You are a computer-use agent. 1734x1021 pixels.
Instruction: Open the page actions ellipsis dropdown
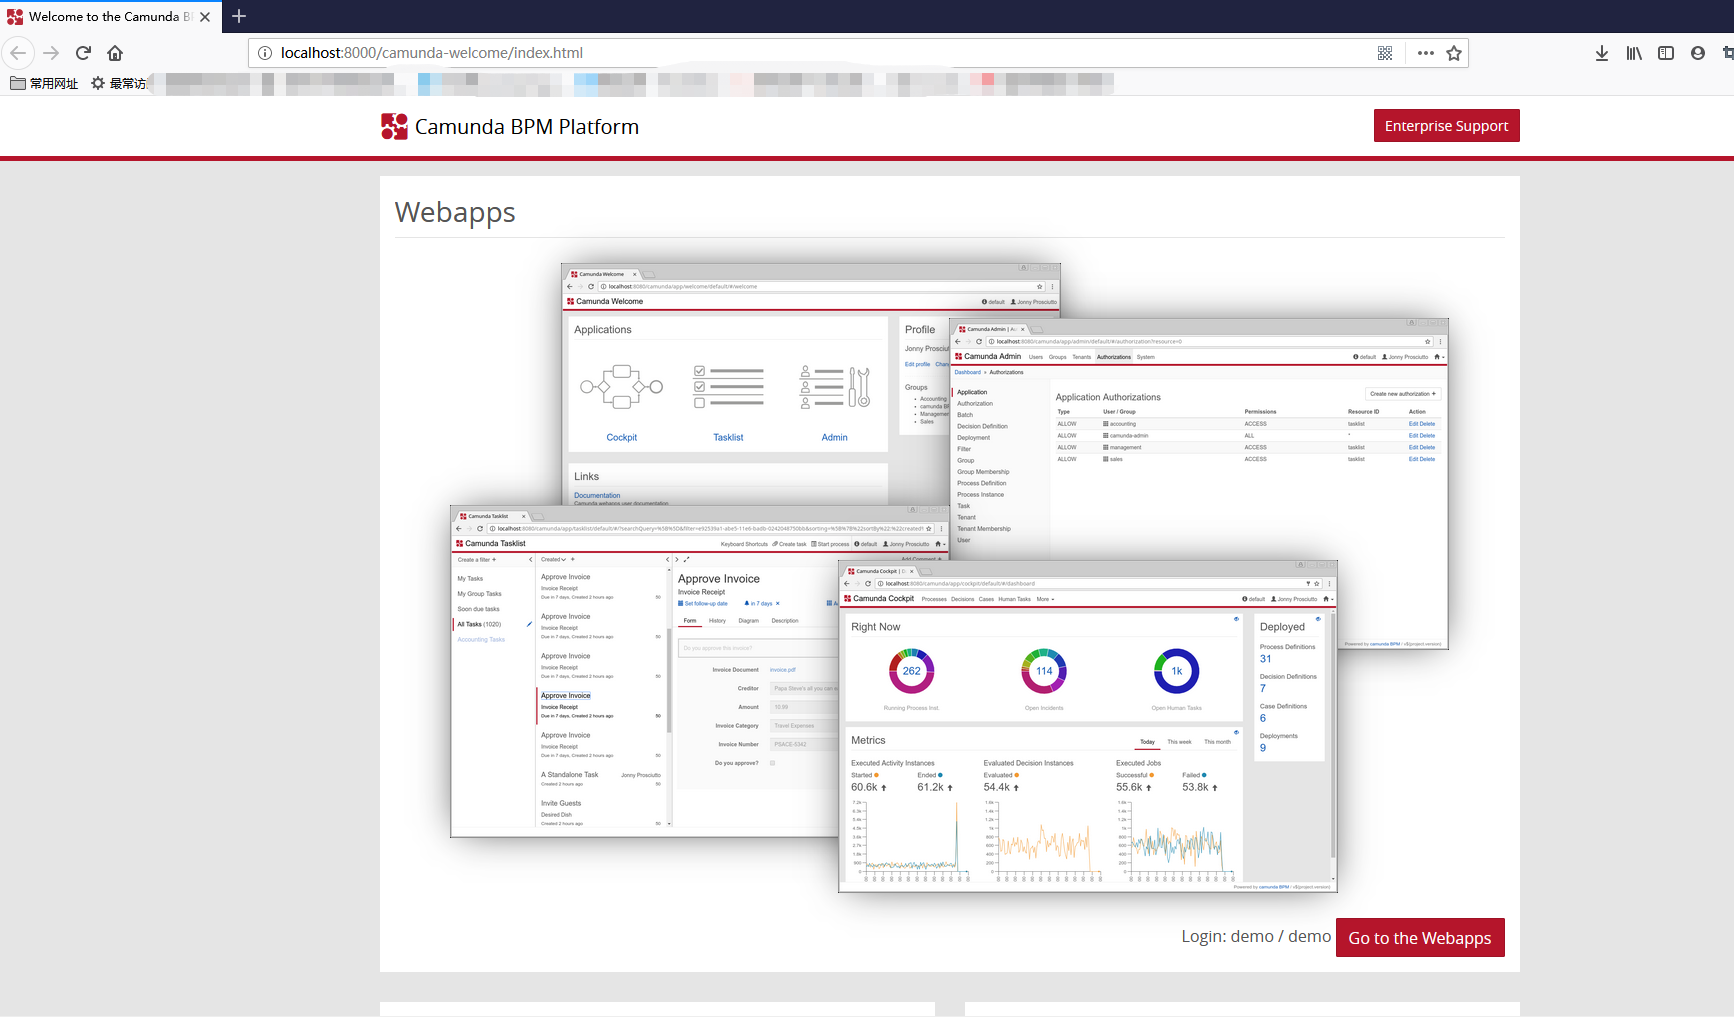tap(1424, 52)
